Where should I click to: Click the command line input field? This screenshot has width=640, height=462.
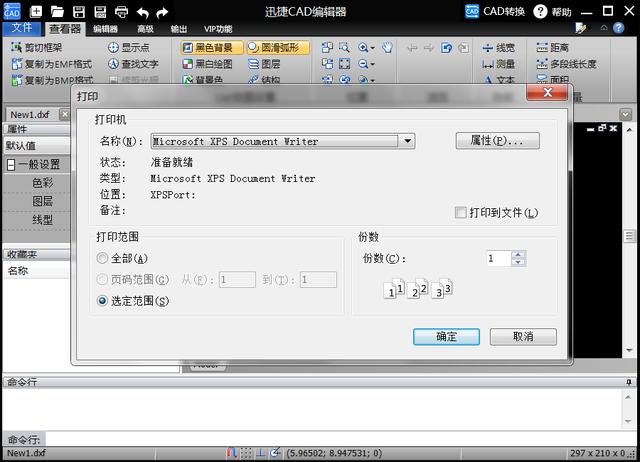point(340,439)
